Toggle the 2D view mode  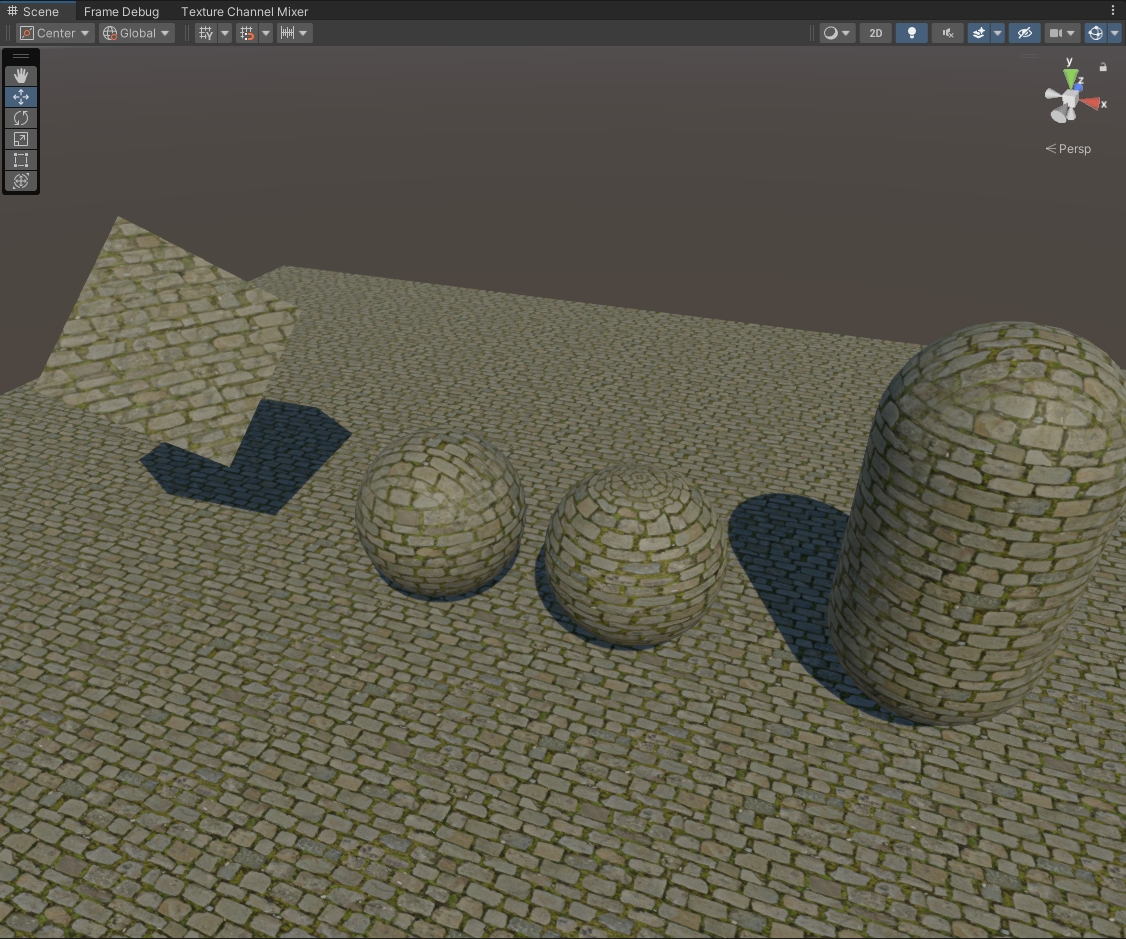pos(876,33)
